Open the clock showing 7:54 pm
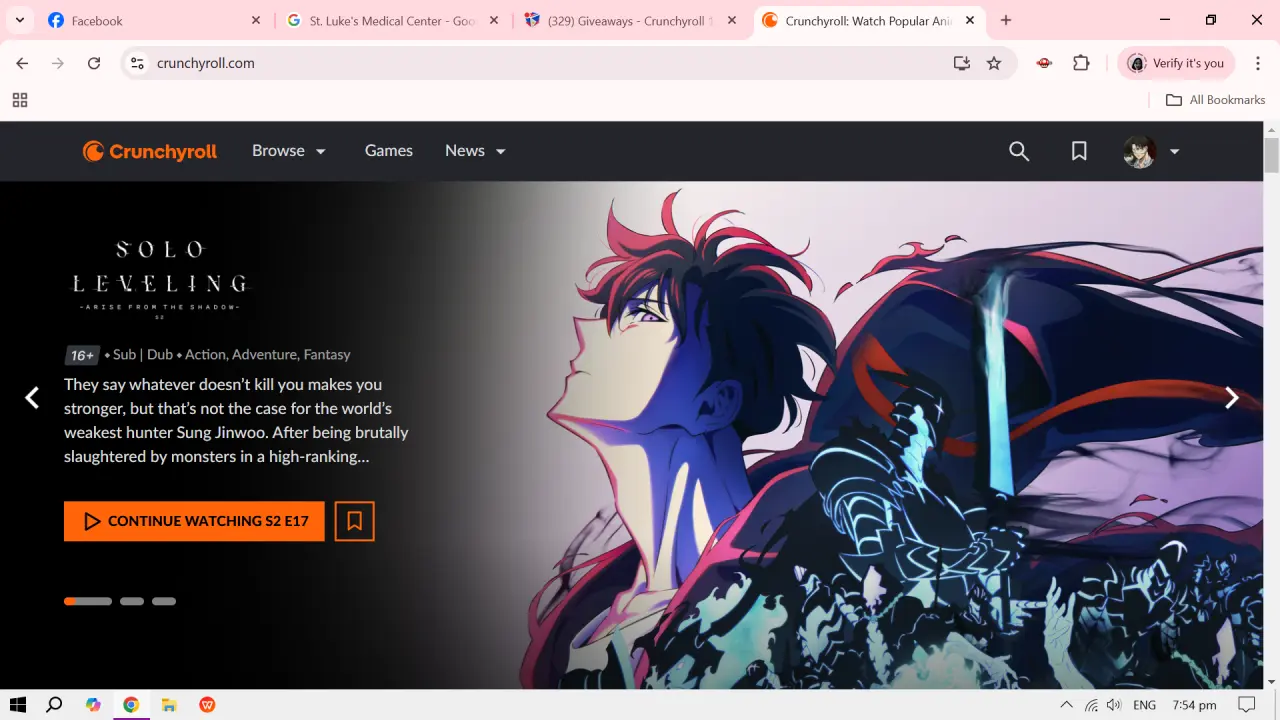 pyautogui.click(x=1194, y=705)
